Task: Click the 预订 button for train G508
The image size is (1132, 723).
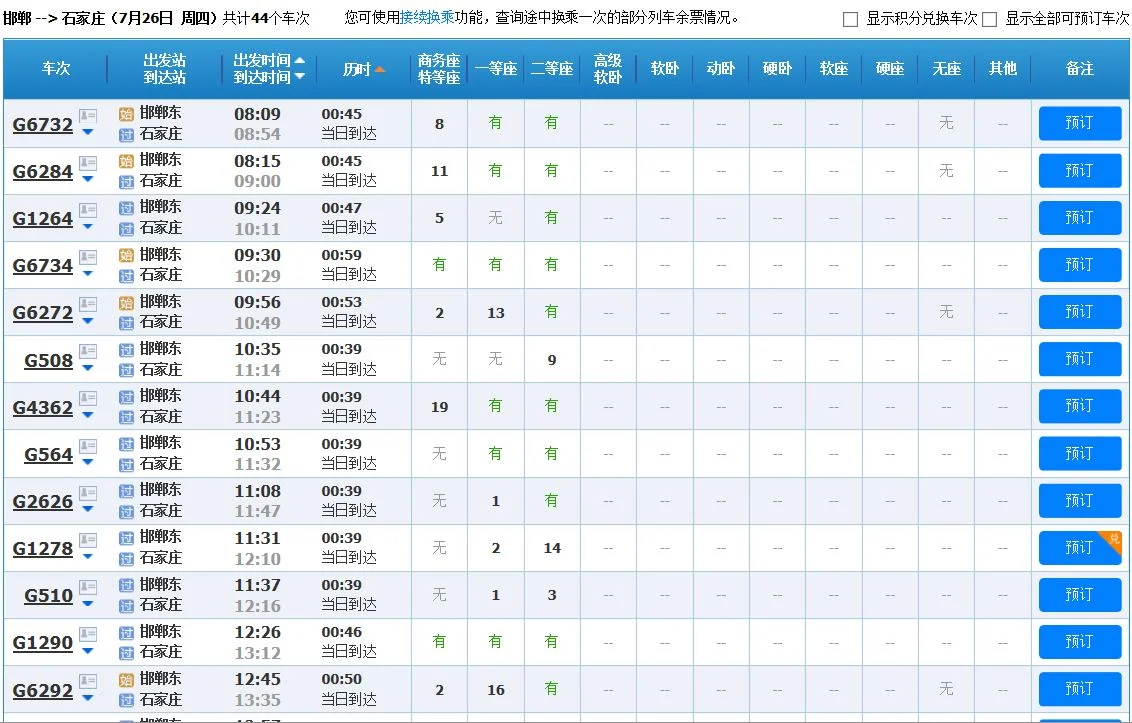Action: click(1080, 359)
